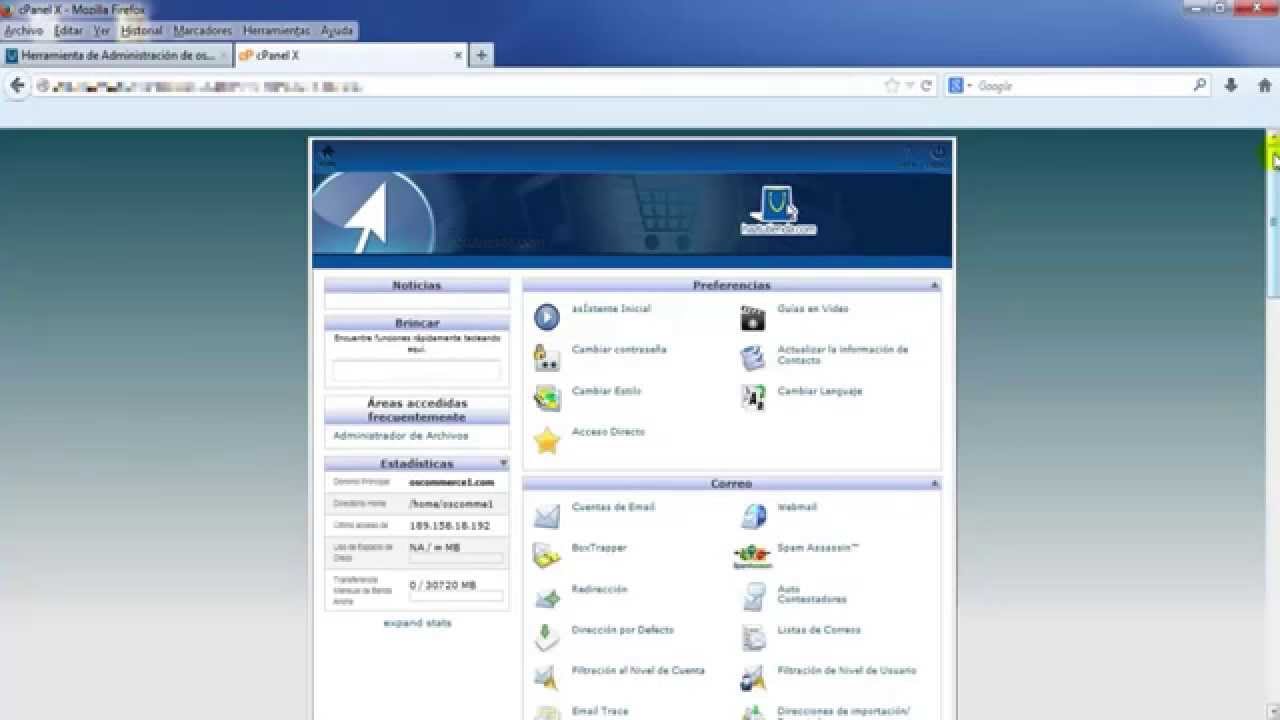Screen dimensions: 1280x720
Task: Open the URL history dropdown arrow
Action: [910, 86]
